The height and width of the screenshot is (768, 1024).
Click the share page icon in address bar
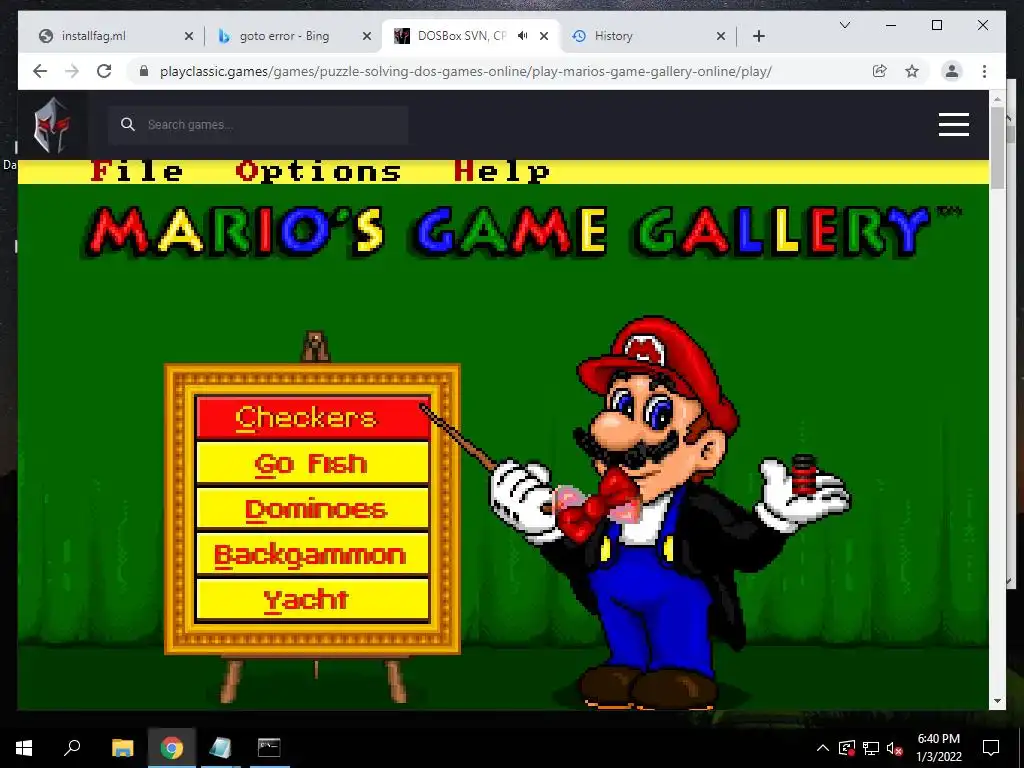pos(880,71)
